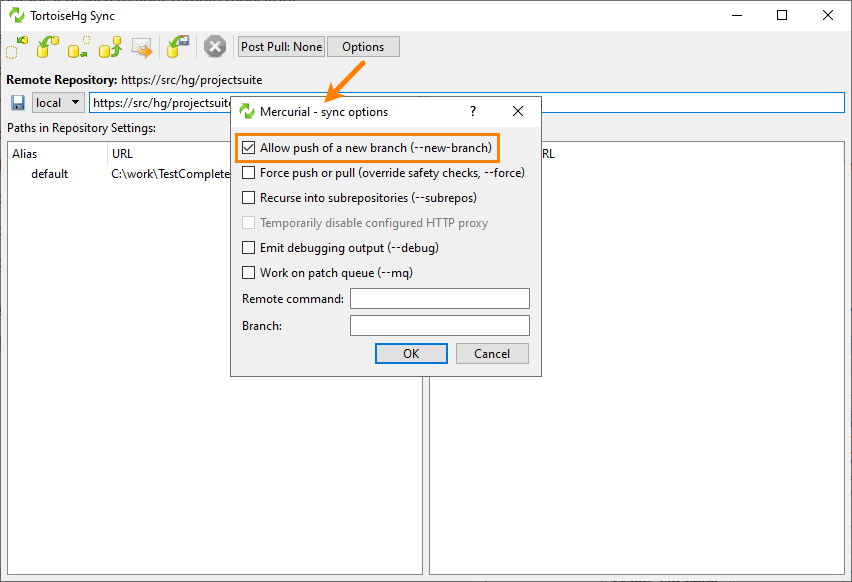The image size is (852, 582).
Task: Select the 'default' repository alias row
Action: pyautogui.click(x=51, y=173)
